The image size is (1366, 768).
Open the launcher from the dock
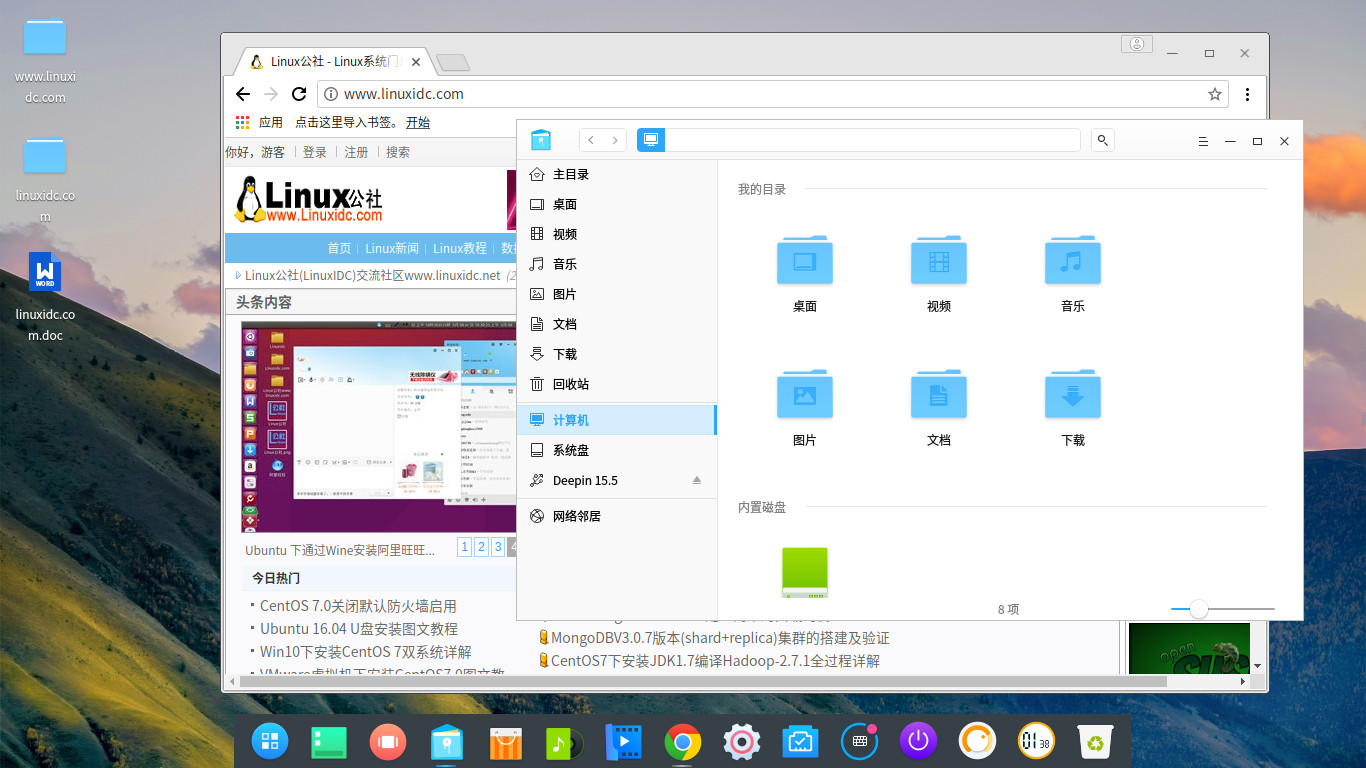click(x=270, y=741)
